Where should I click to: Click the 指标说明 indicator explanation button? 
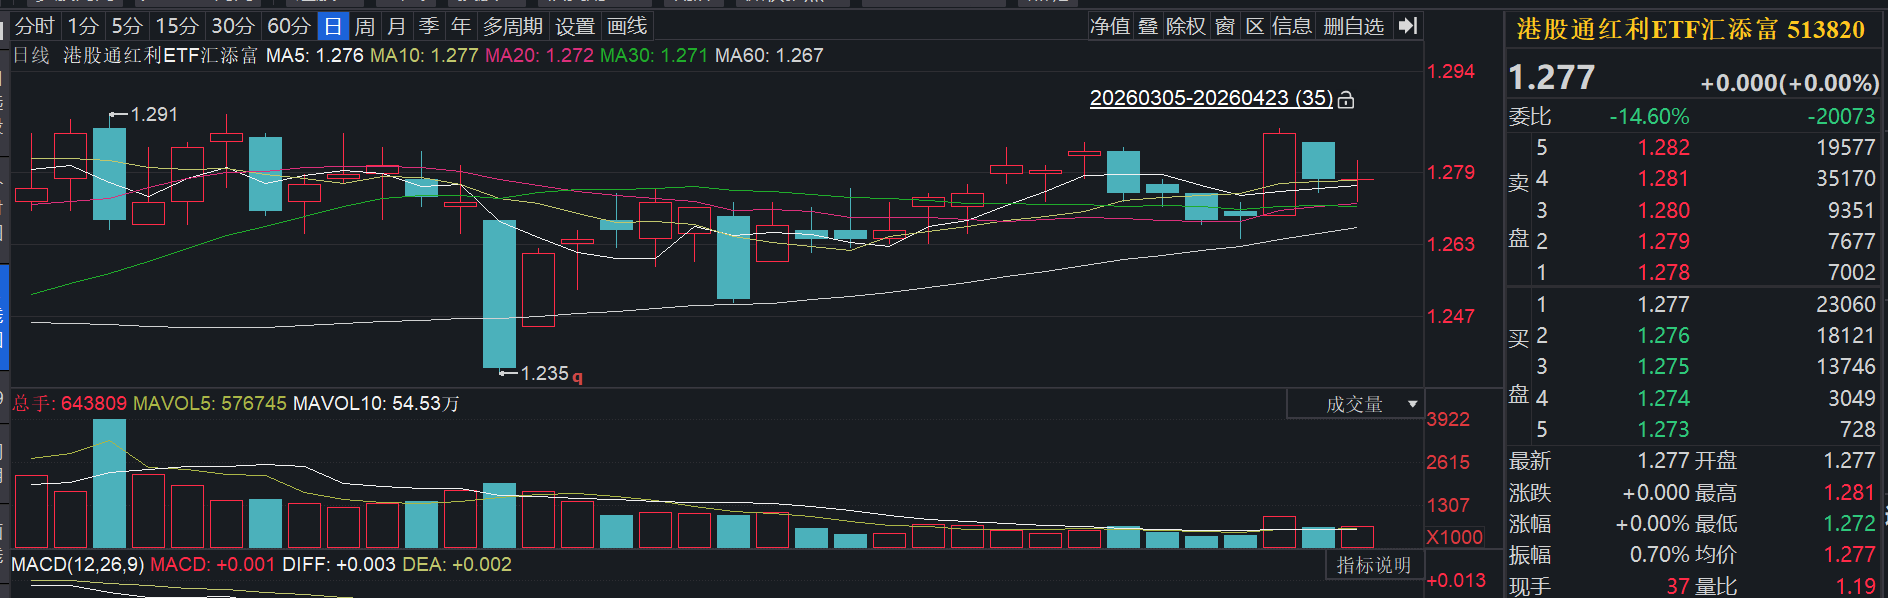coord(1374,565)
